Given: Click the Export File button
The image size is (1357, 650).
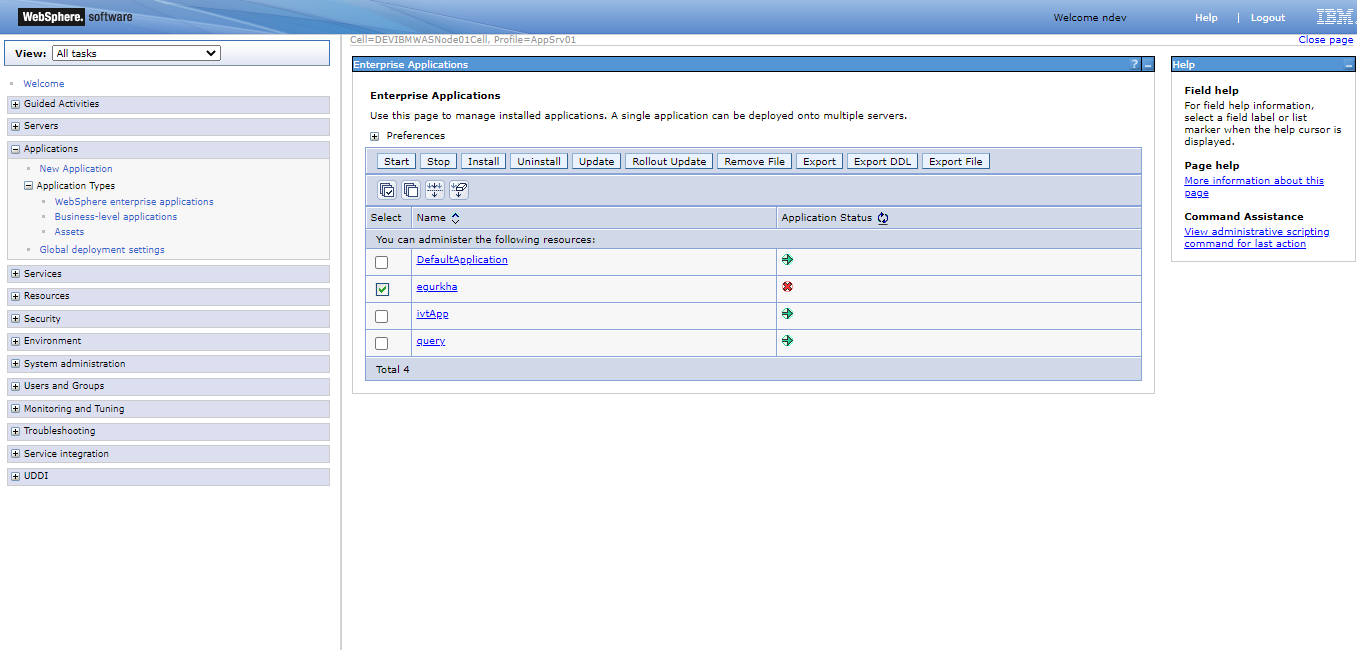Looking at the screenshot, I should pyautogui.click(x=956, y=161).
